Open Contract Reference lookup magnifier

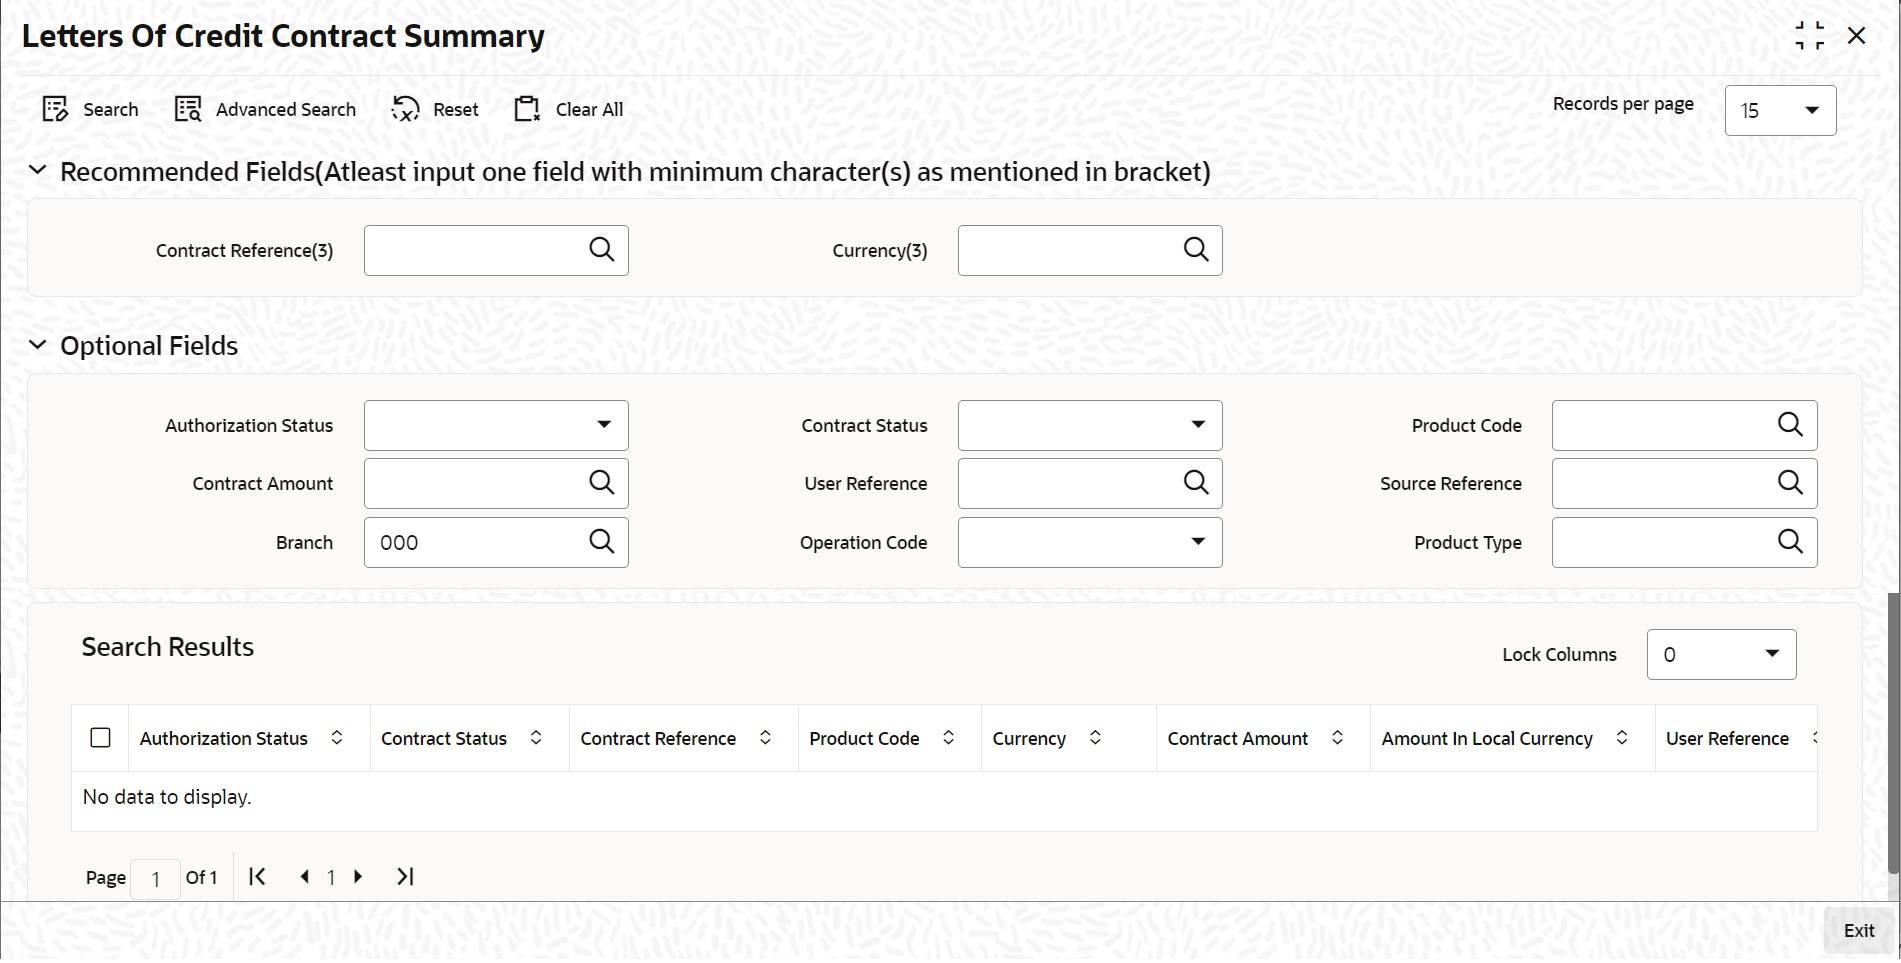click(x=601, y=250)
